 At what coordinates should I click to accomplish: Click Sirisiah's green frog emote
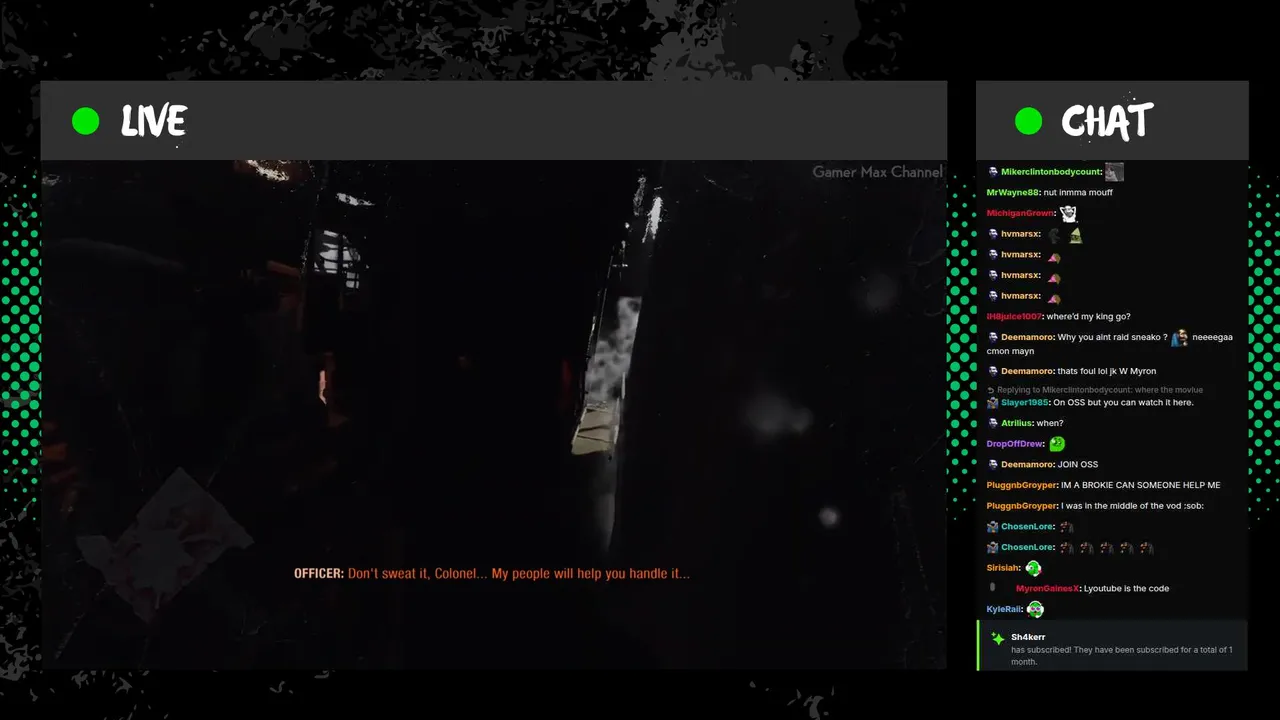1033,568
